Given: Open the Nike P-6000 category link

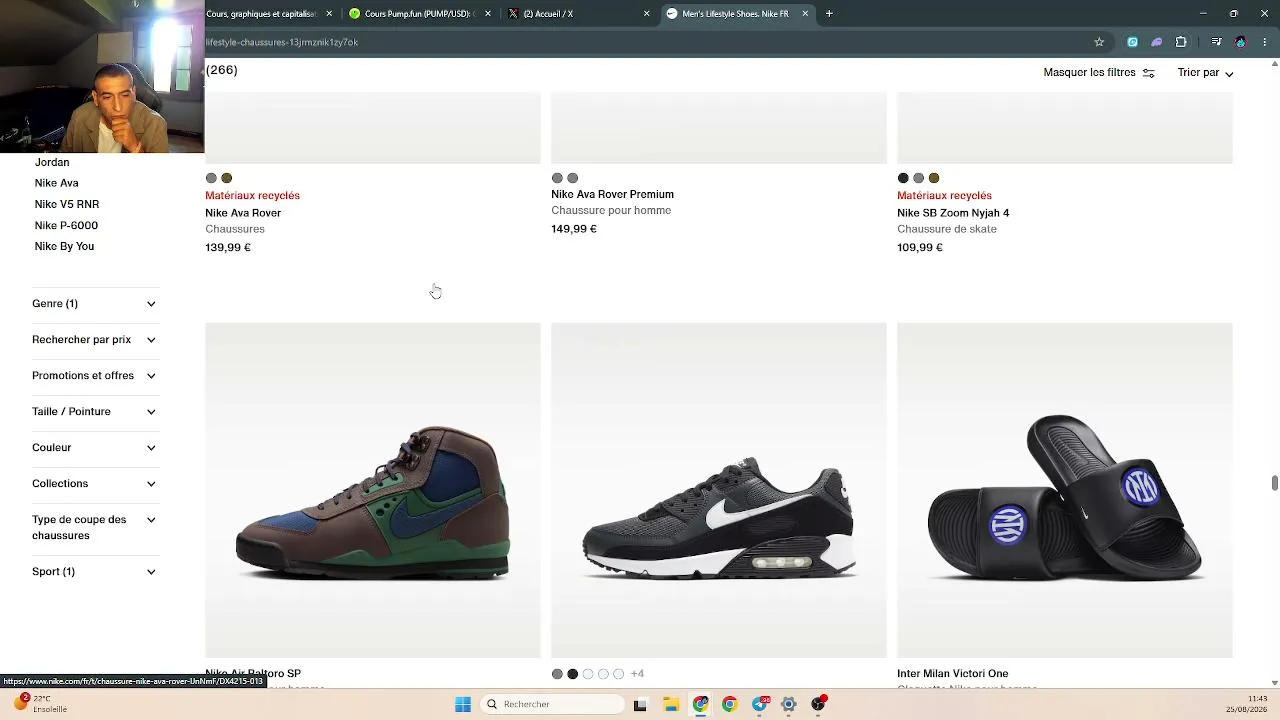Looking at the screenshot, I should [66, 225].
